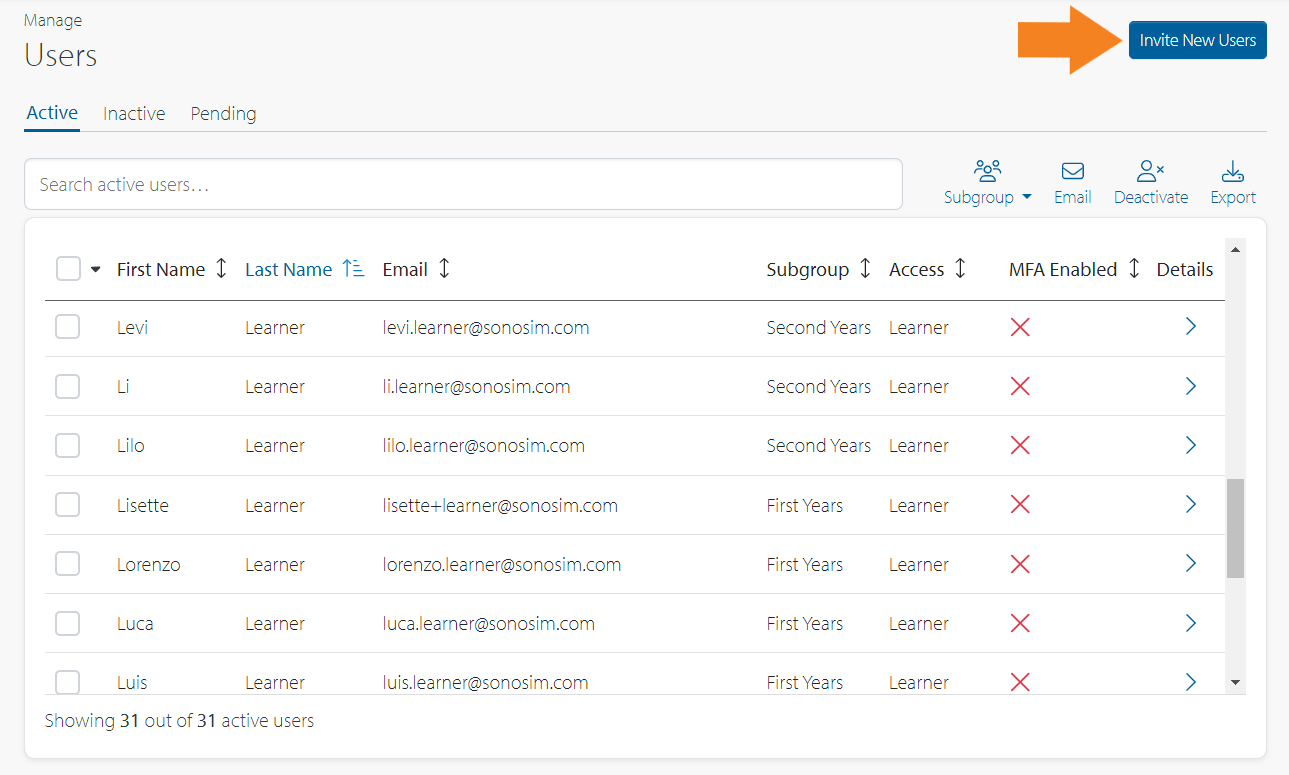Open details for Lorenzo Learner

pyautogui.click(x=1190, y=563)
